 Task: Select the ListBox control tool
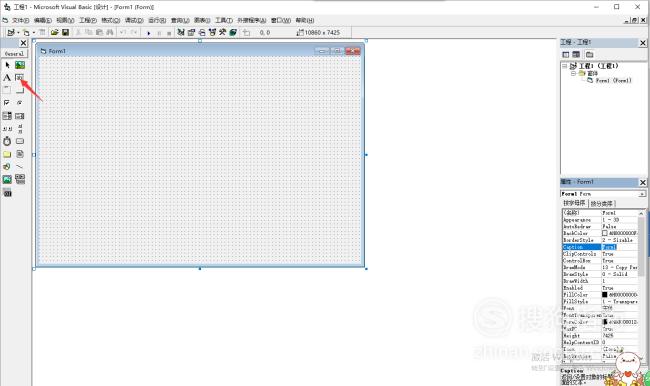coord(19,116)
